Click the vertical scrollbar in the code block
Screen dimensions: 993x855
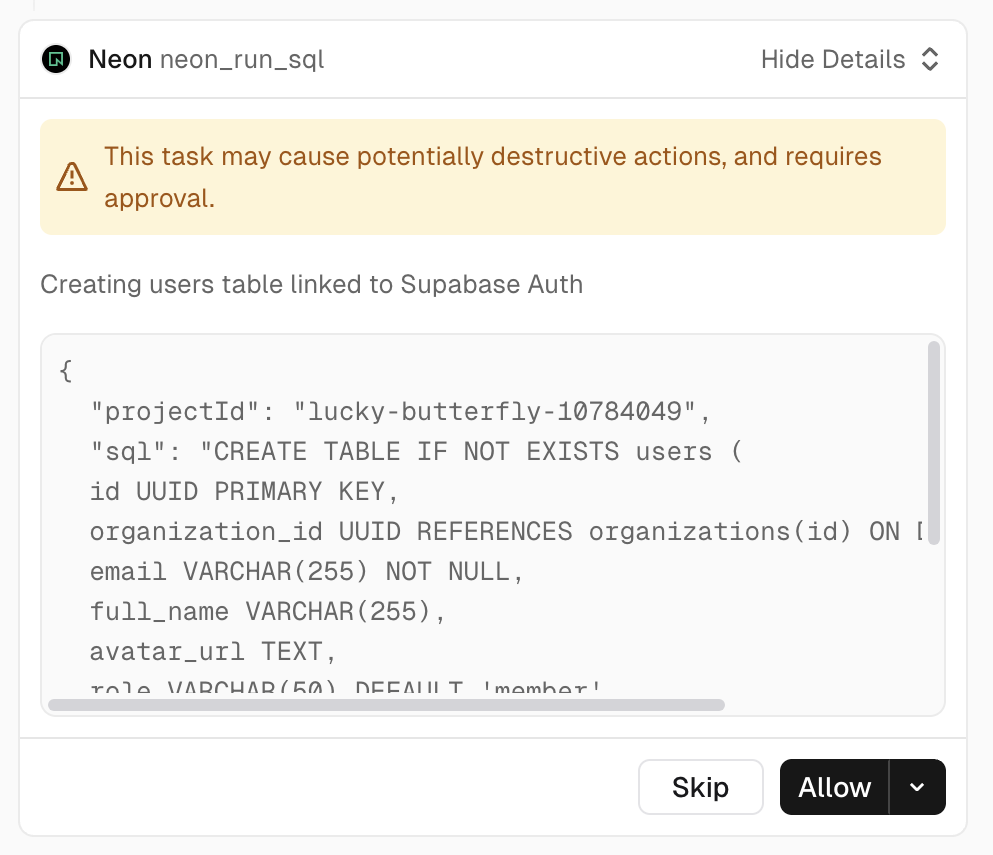tap(933, 443)
